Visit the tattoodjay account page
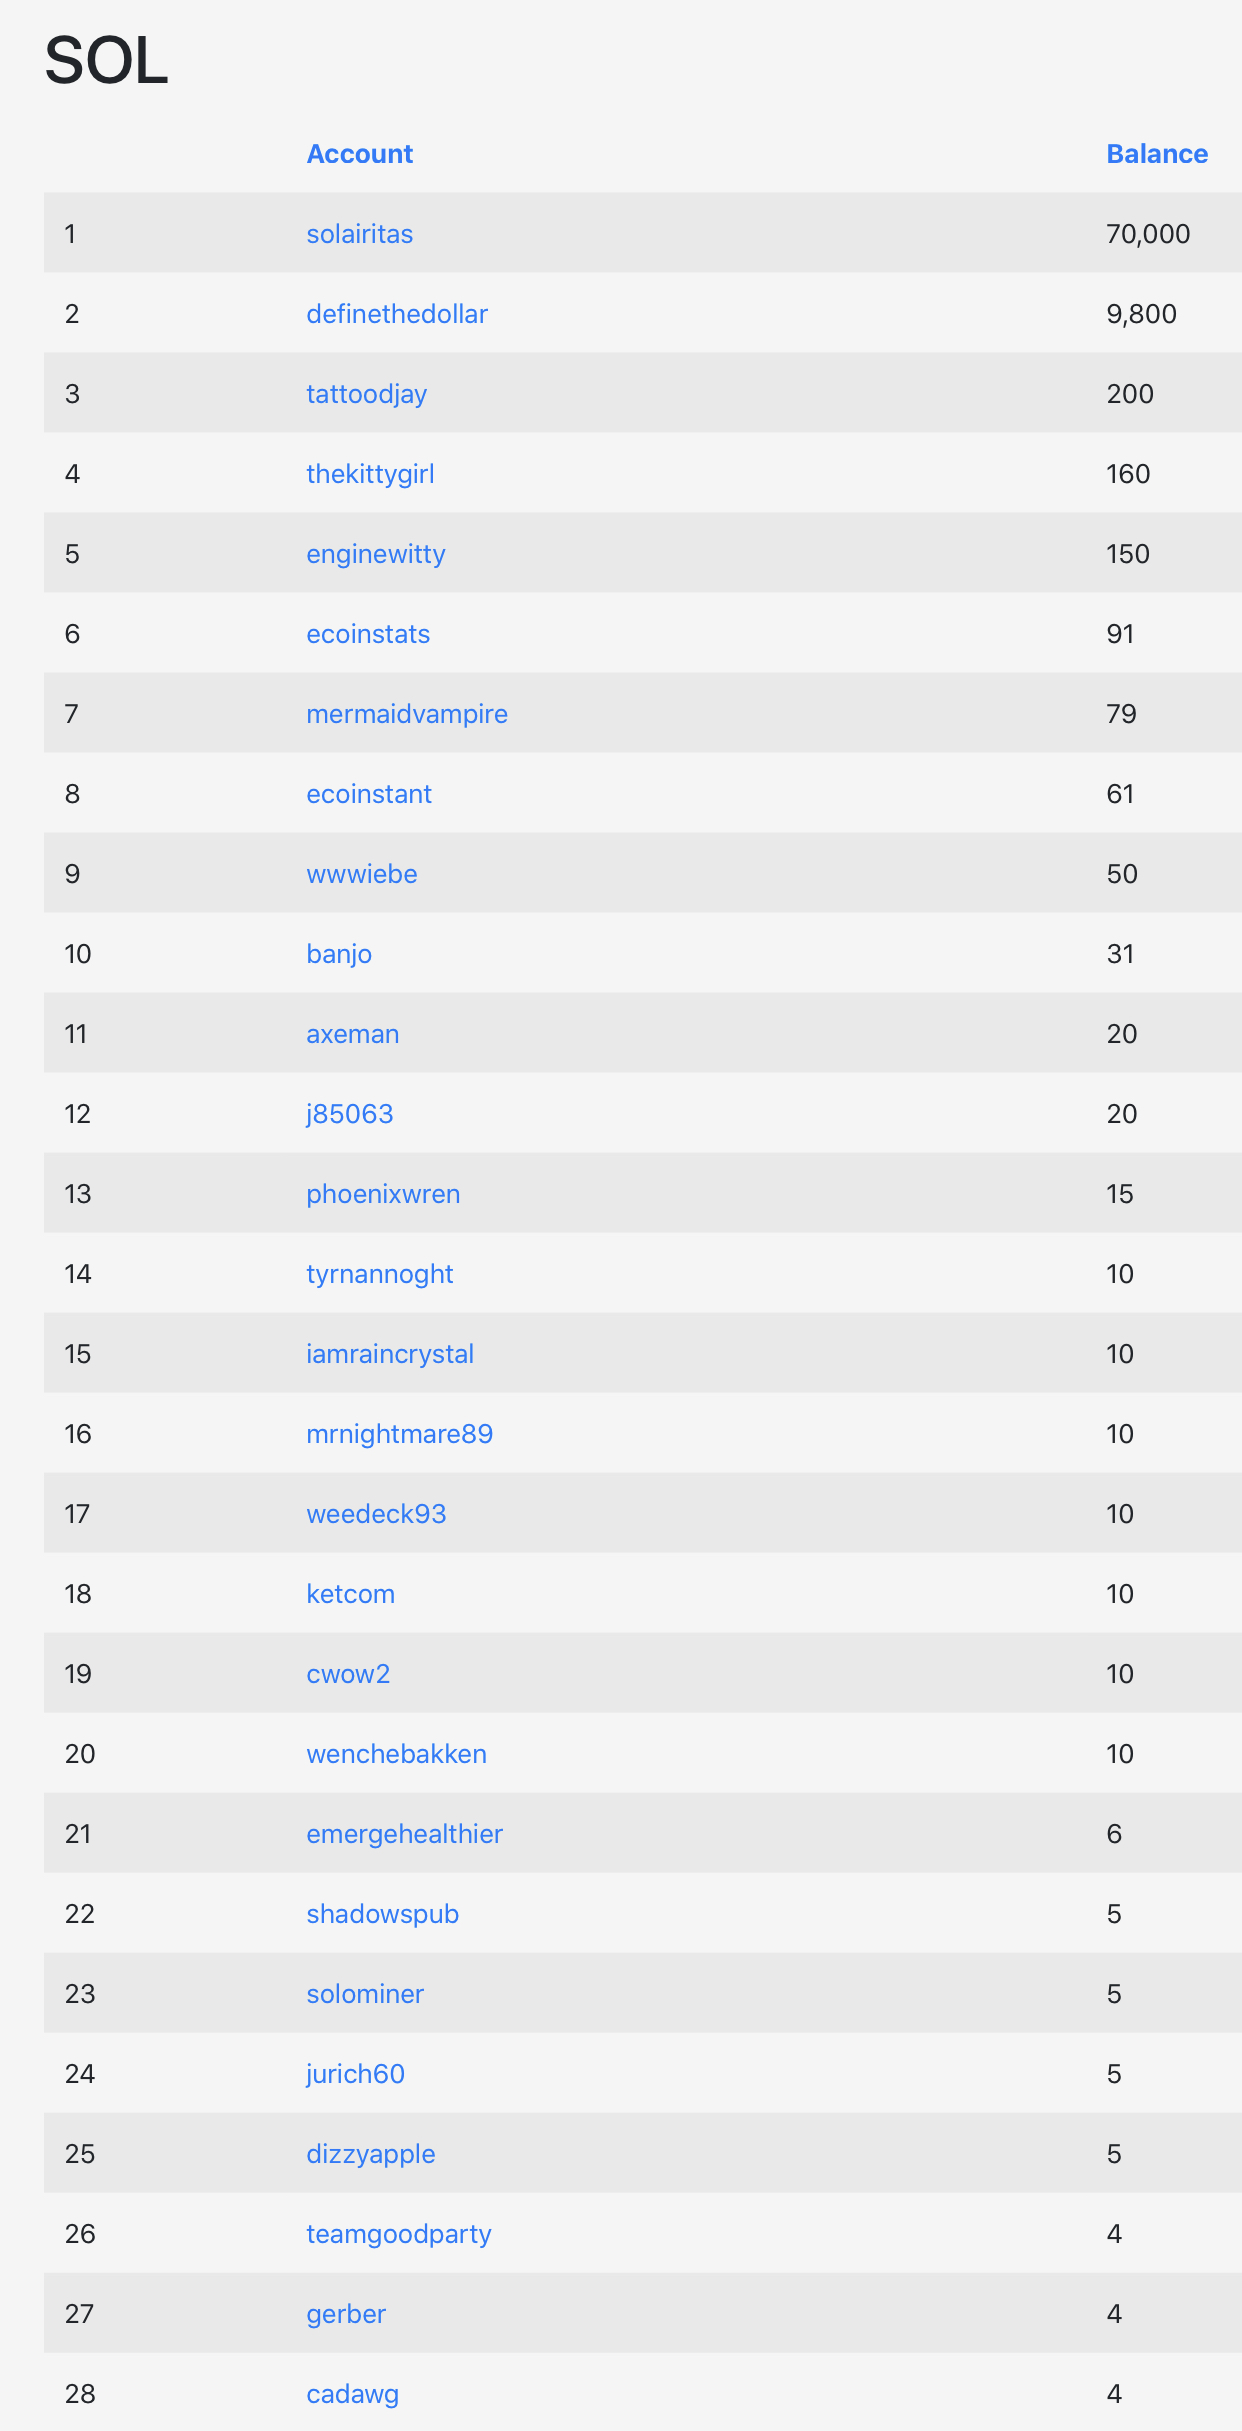Screen dimensions: 1242x2431 click(x=366, y=394)
